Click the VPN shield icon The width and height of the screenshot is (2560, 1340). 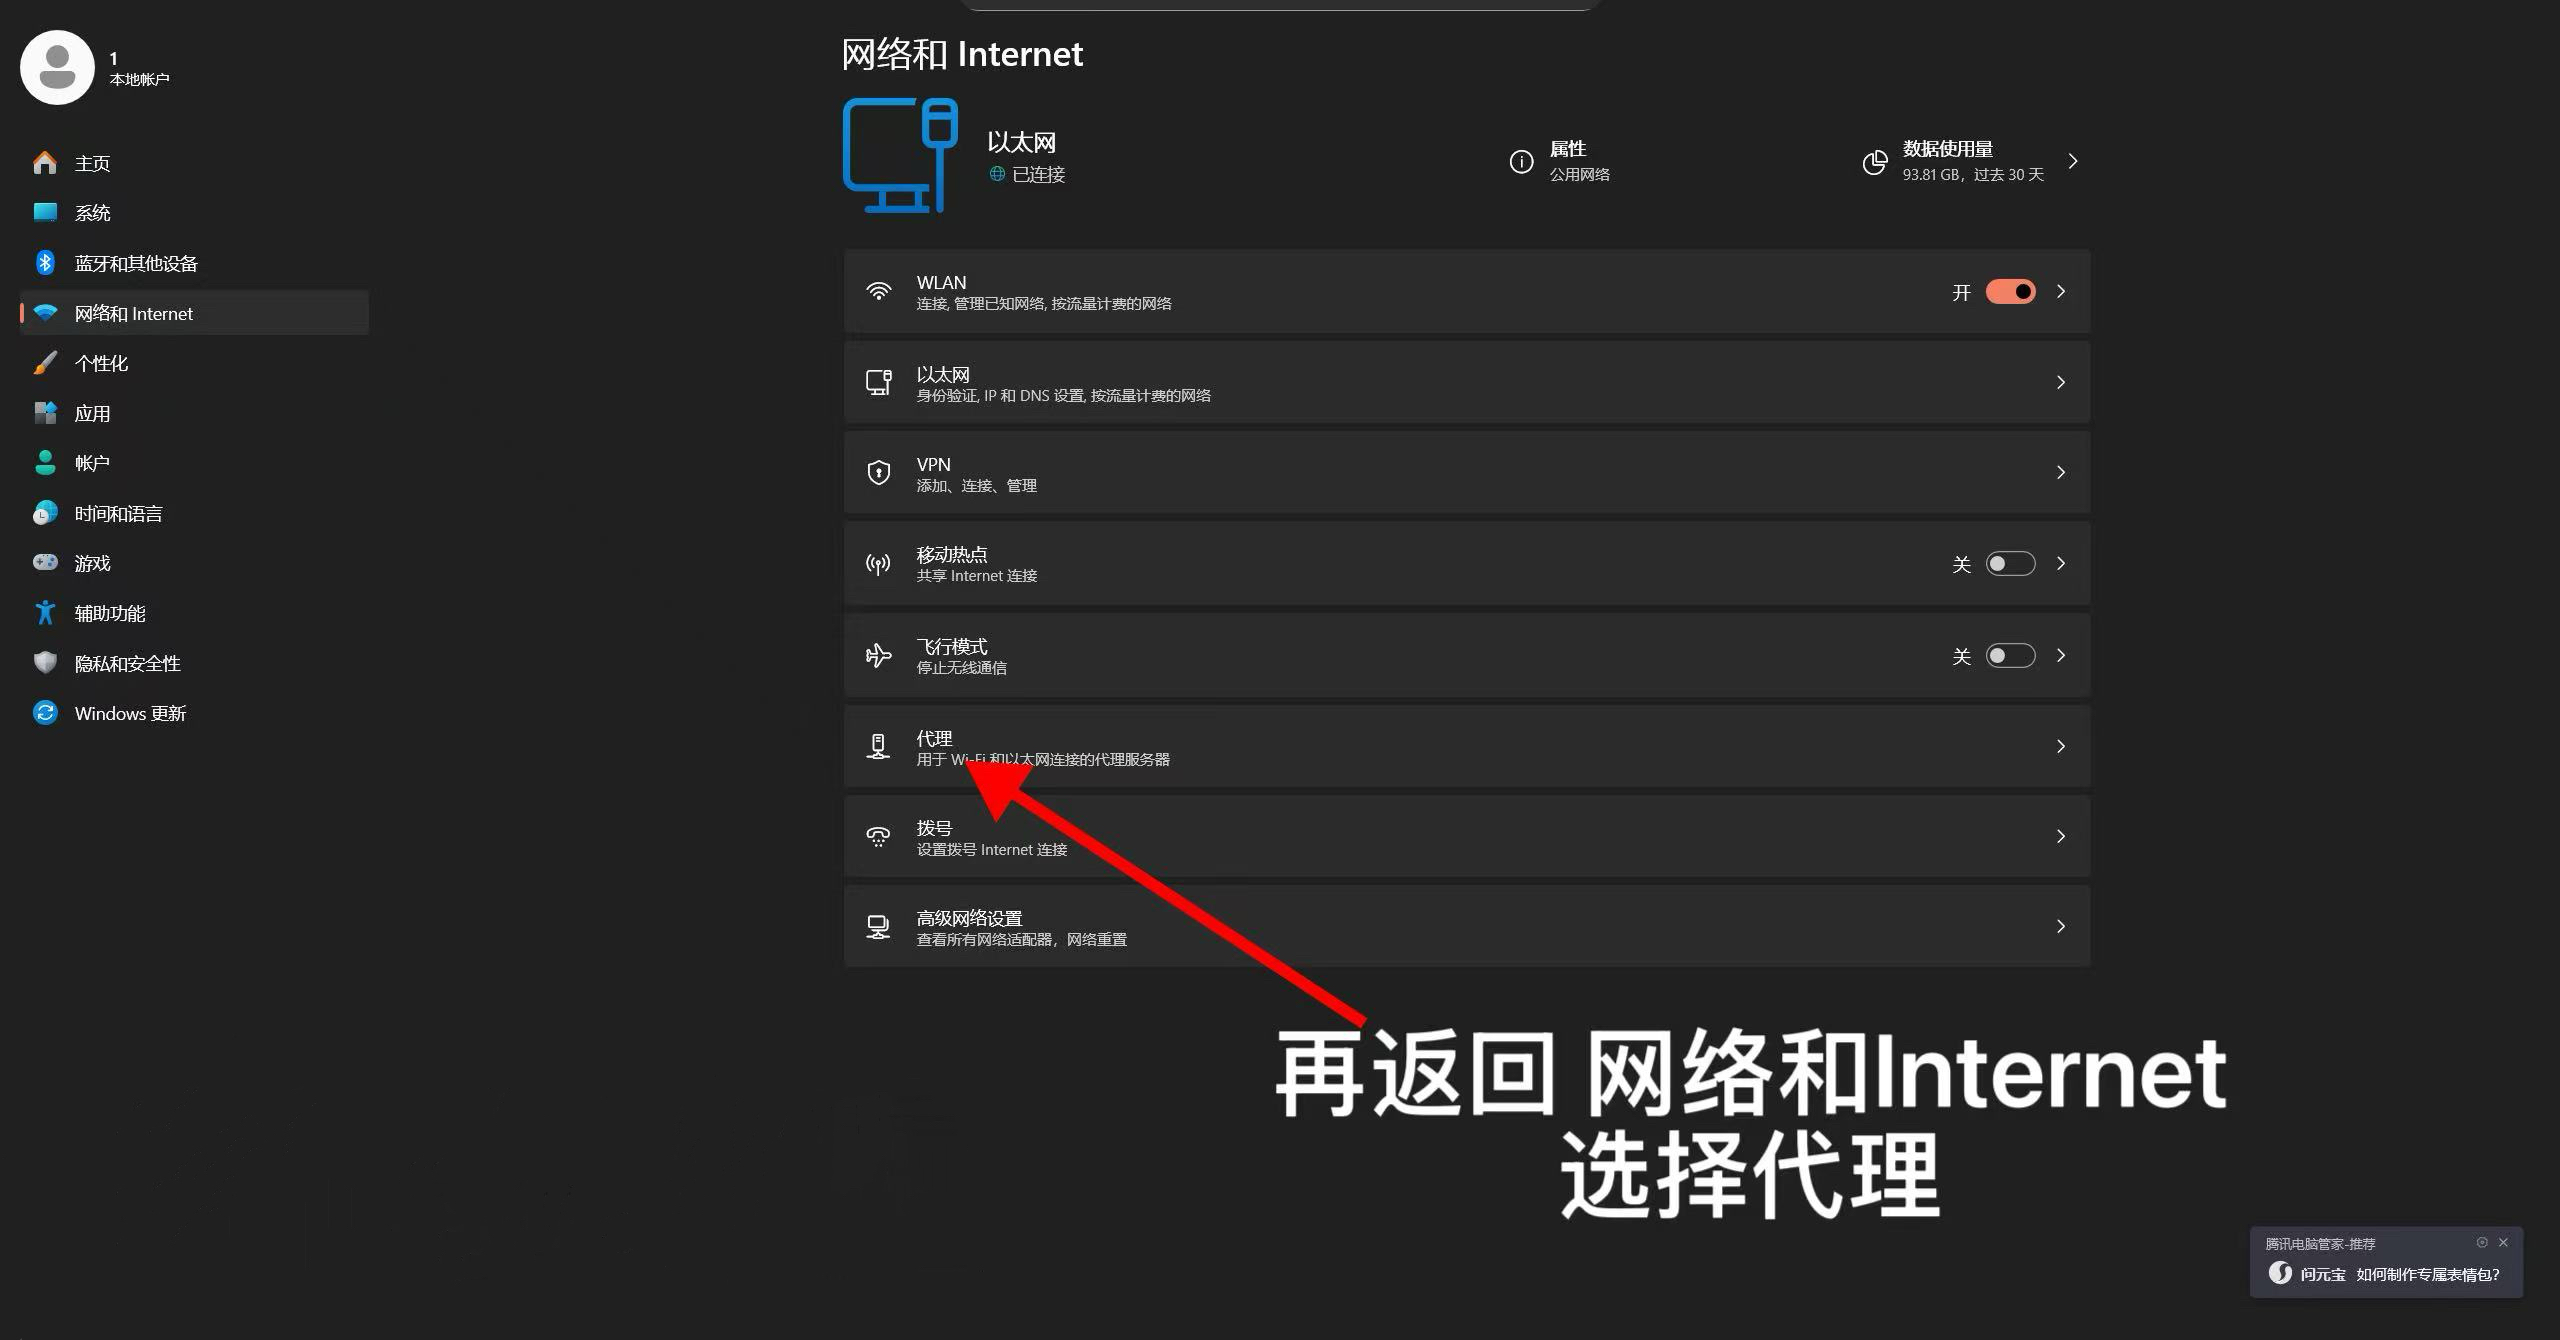click(878, 472)
